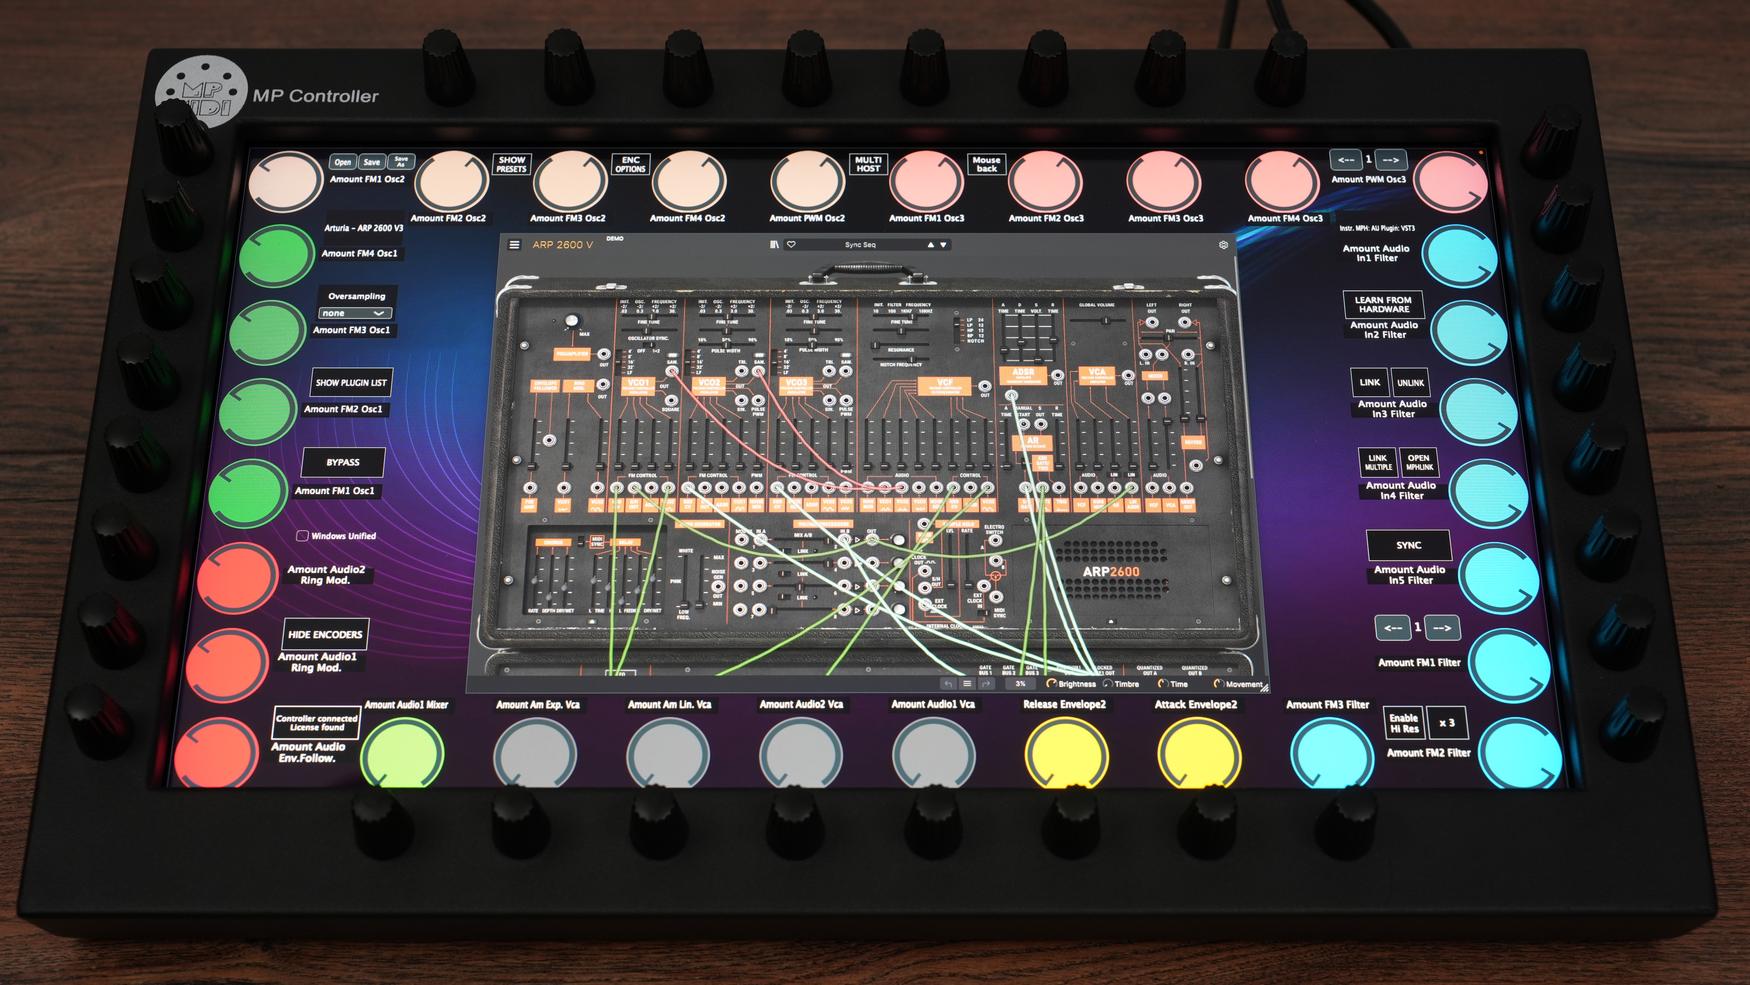Tap the Amount FM2 Osc2 encoder circle
Image resolution: width=1750 pixels, height=985 pixels.
(x=451, y=181)
